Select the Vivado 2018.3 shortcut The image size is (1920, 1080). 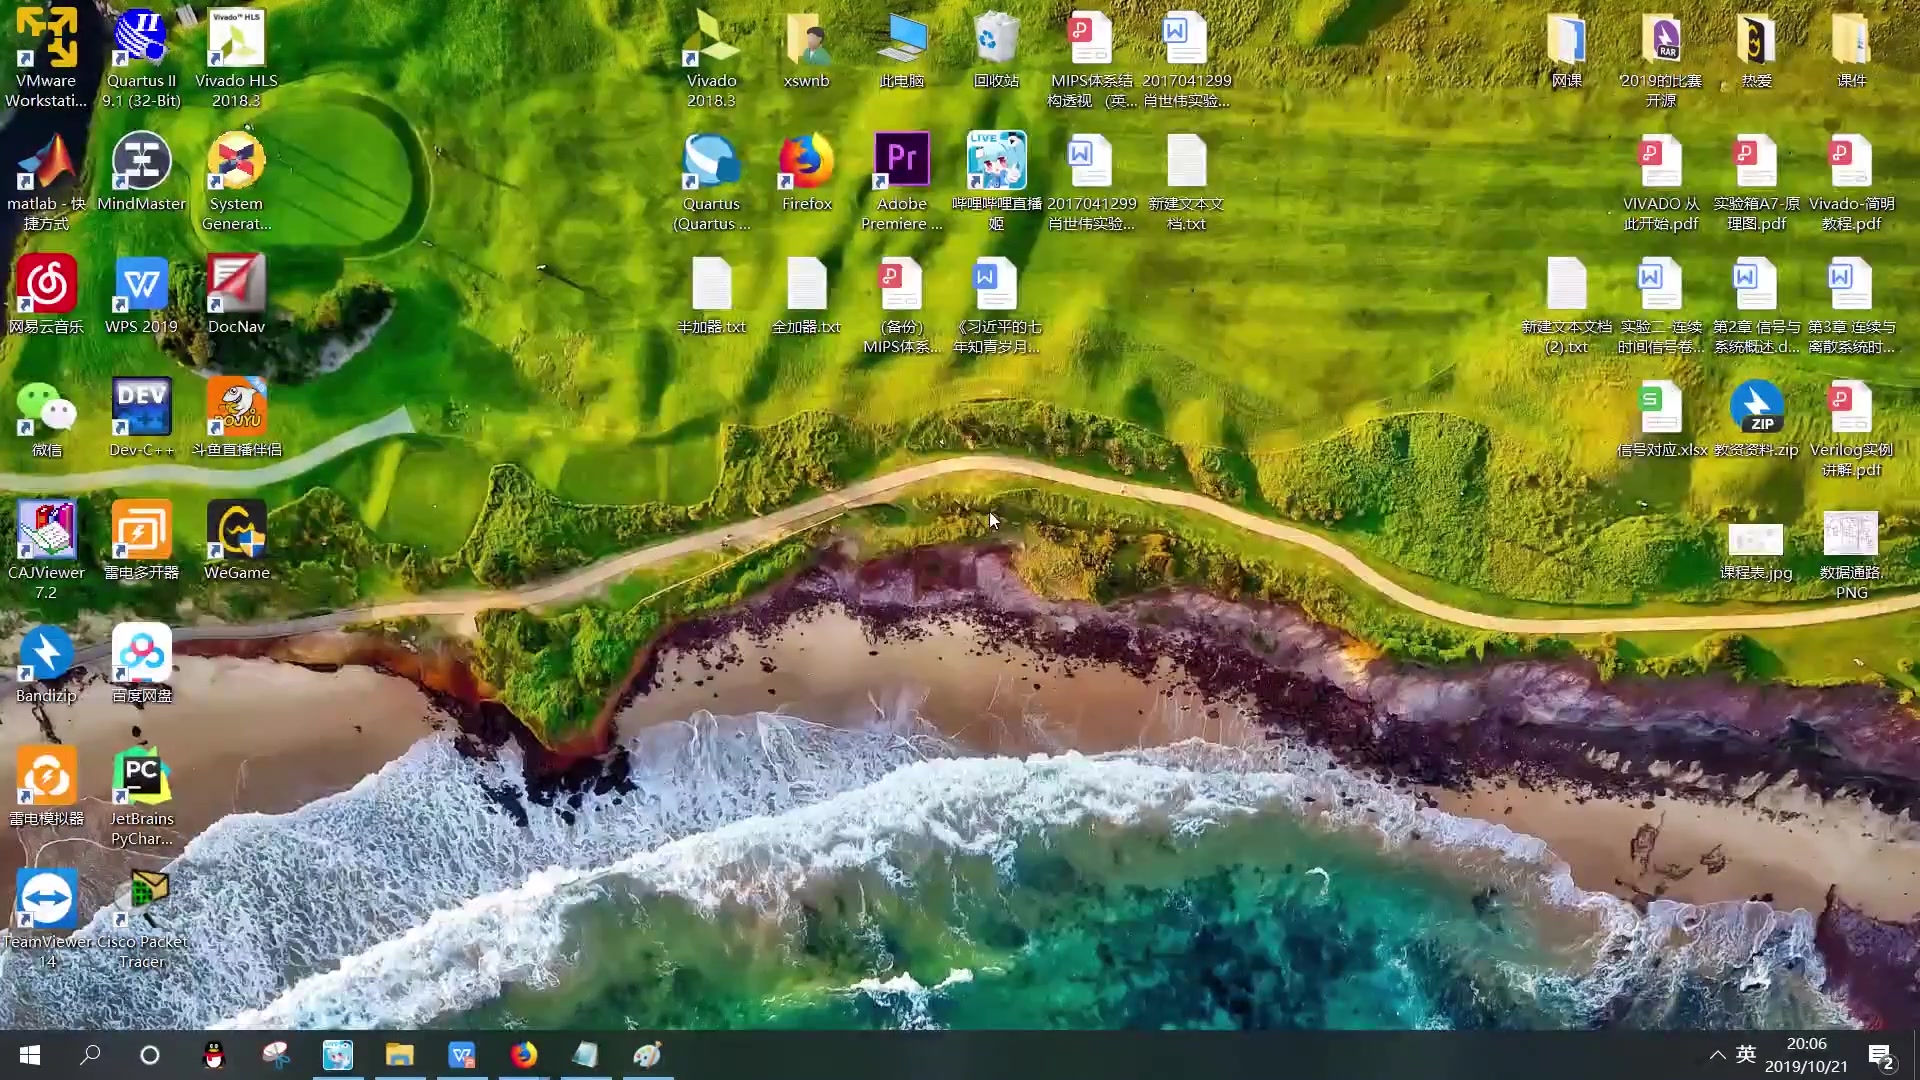pos(711,40)
